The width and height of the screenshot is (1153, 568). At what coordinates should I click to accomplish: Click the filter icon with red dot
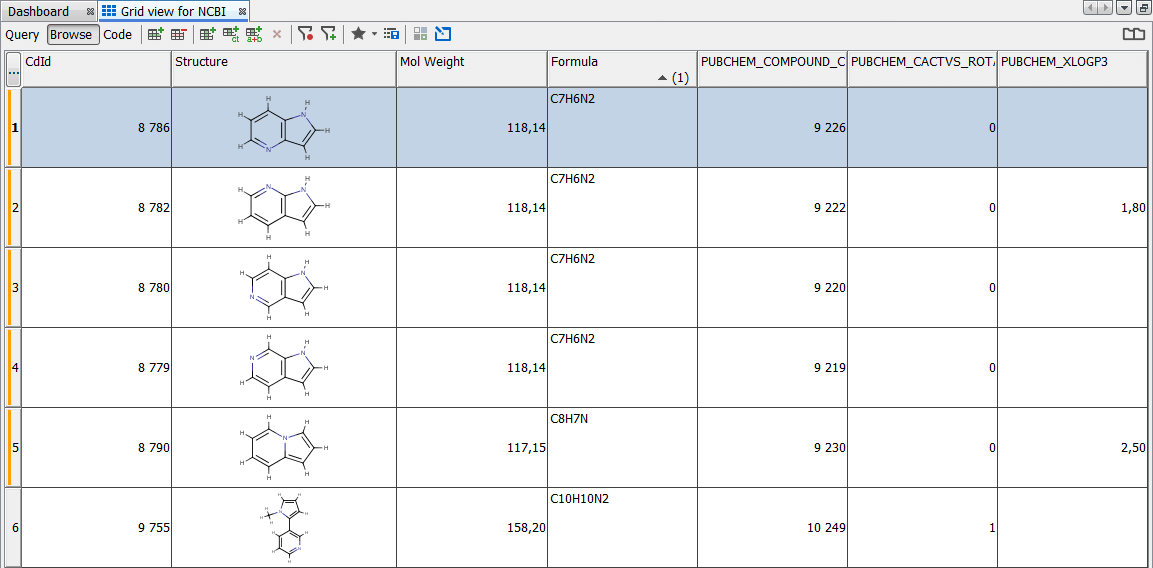tap(305, 34)
